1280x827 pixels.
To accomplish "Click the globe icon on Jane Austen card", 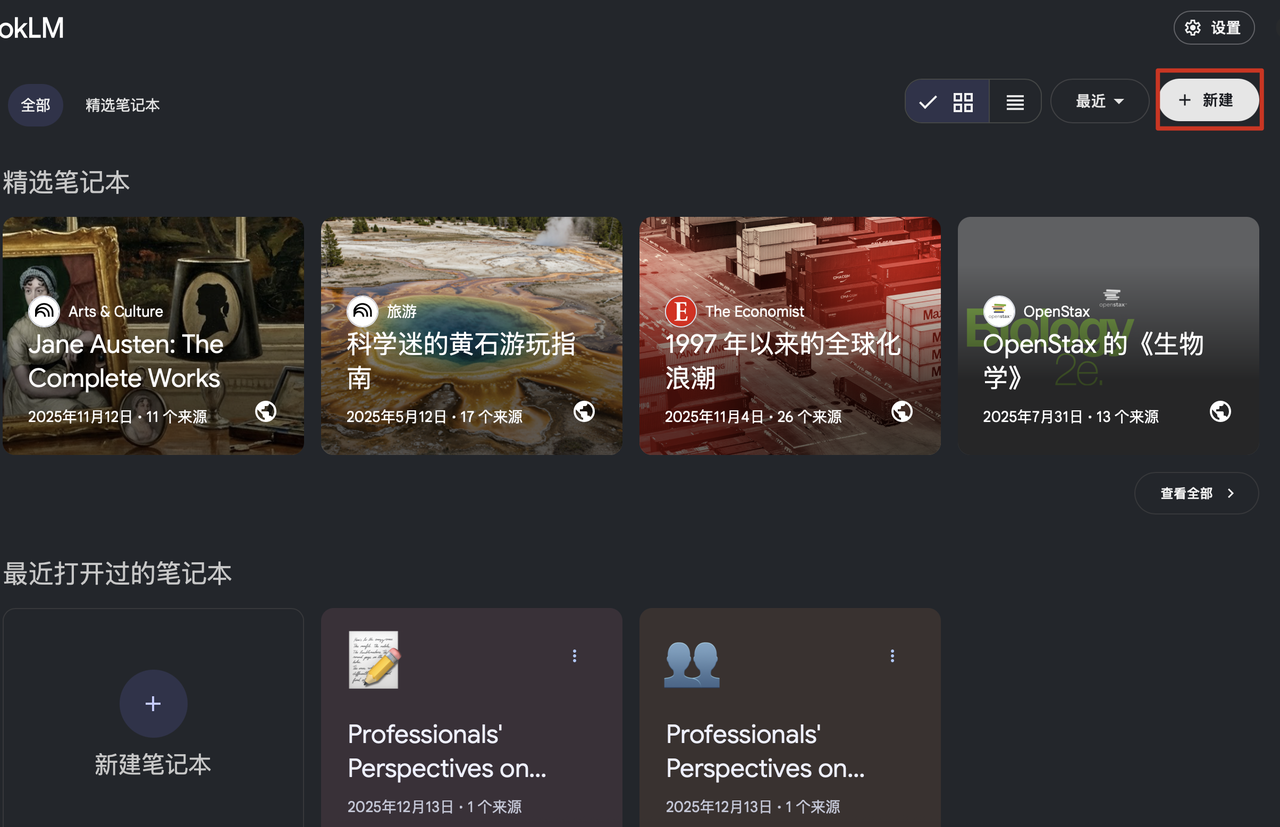I will (x=266, y=411).
